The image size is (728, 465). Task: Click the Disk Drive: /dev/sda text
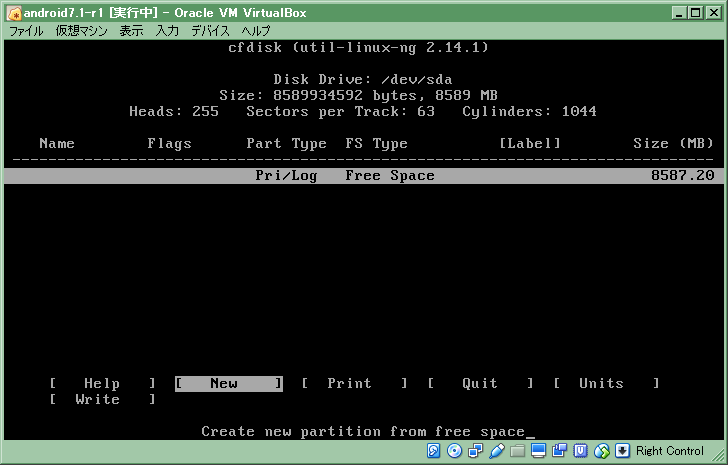[x=363, y=79]
